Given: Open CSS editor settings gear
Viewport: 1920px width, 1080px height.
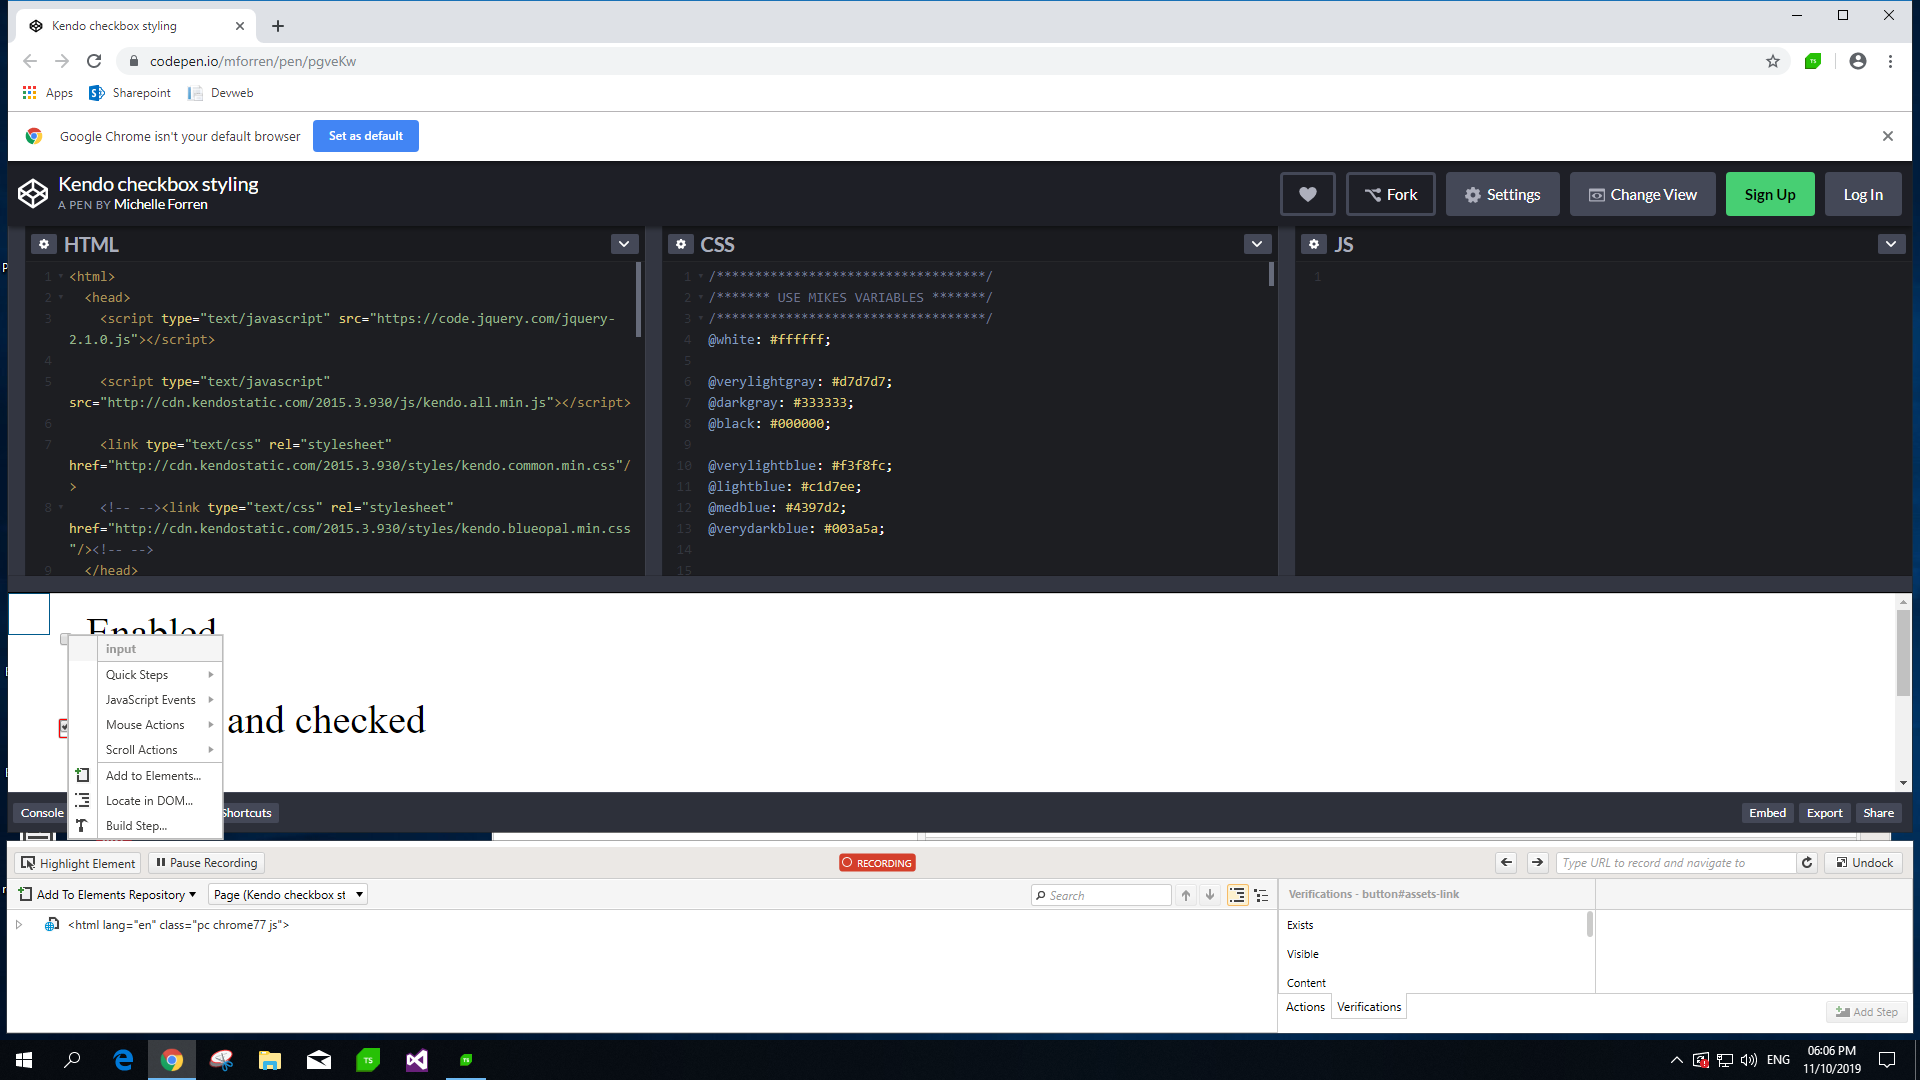Looking at the screenshot, I should click(681, 244).
